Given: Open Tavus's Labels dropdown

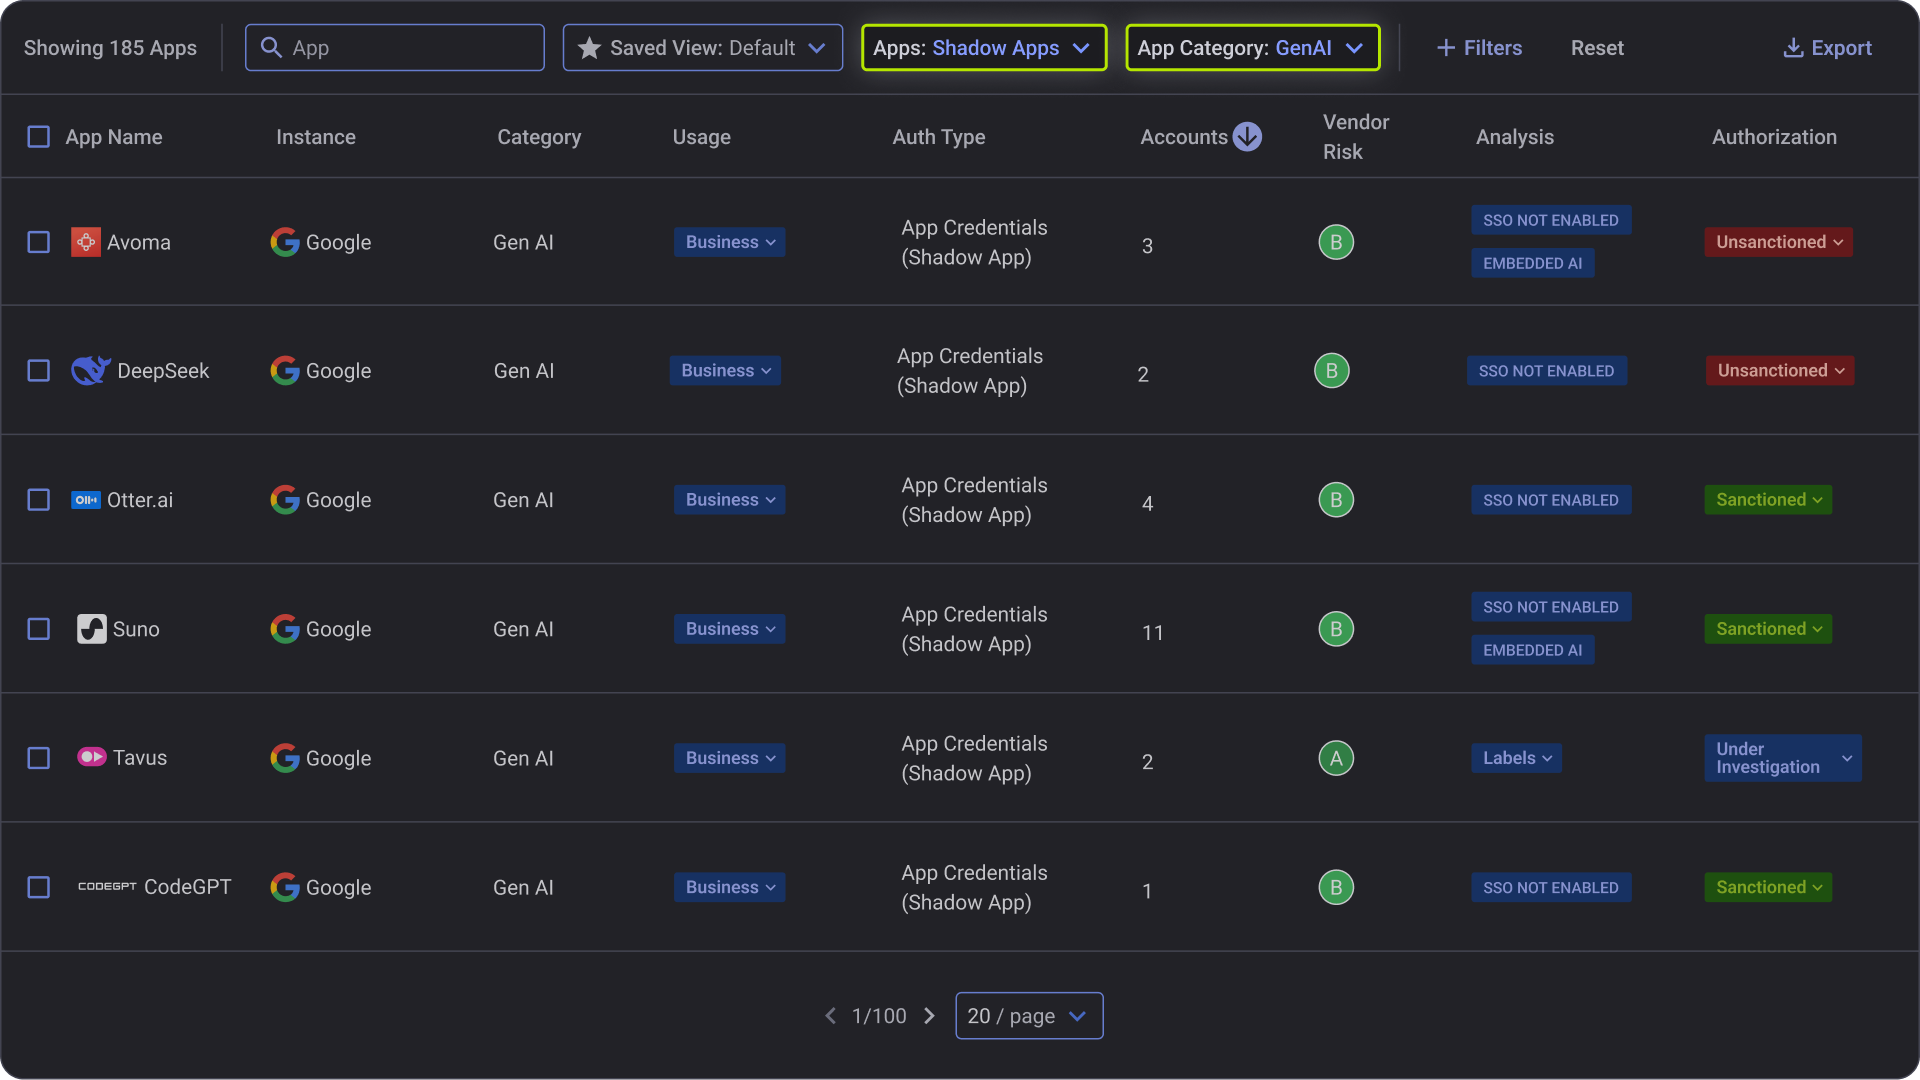Looking at the screenshot, I should 1516,758.
